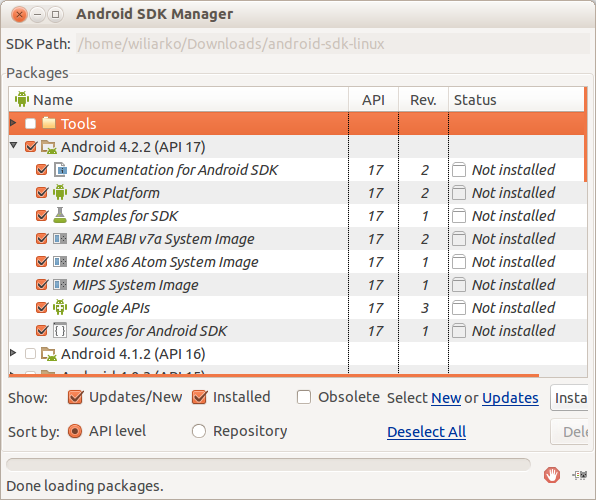Select the Repository sort radio button

[x=199, y=431]
